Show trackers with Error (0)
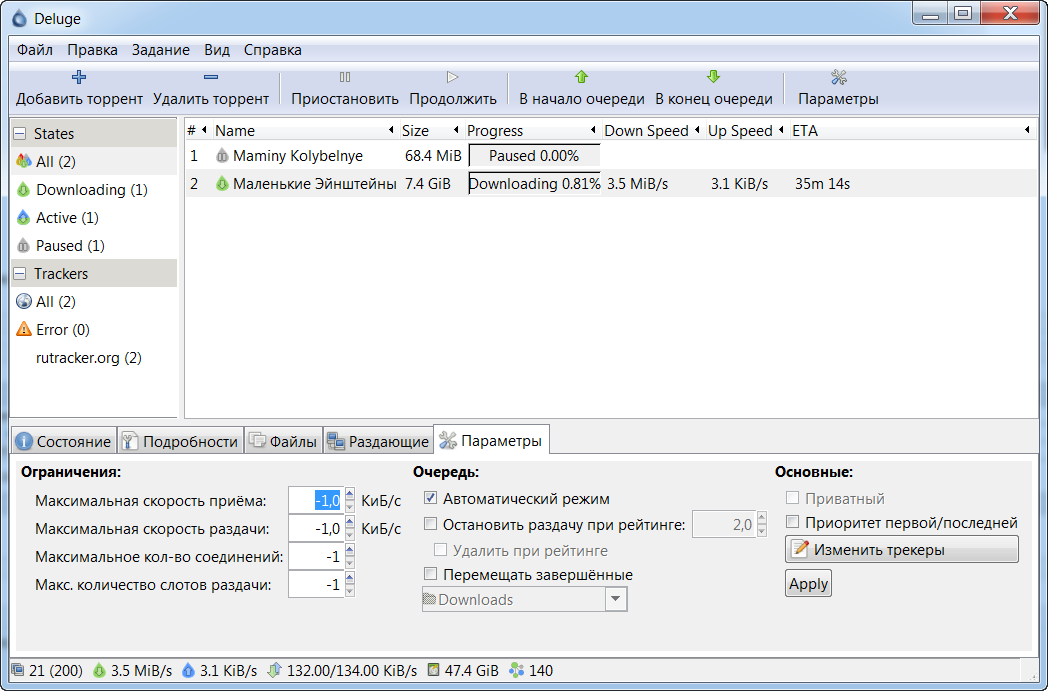 [x=94, y=329]
